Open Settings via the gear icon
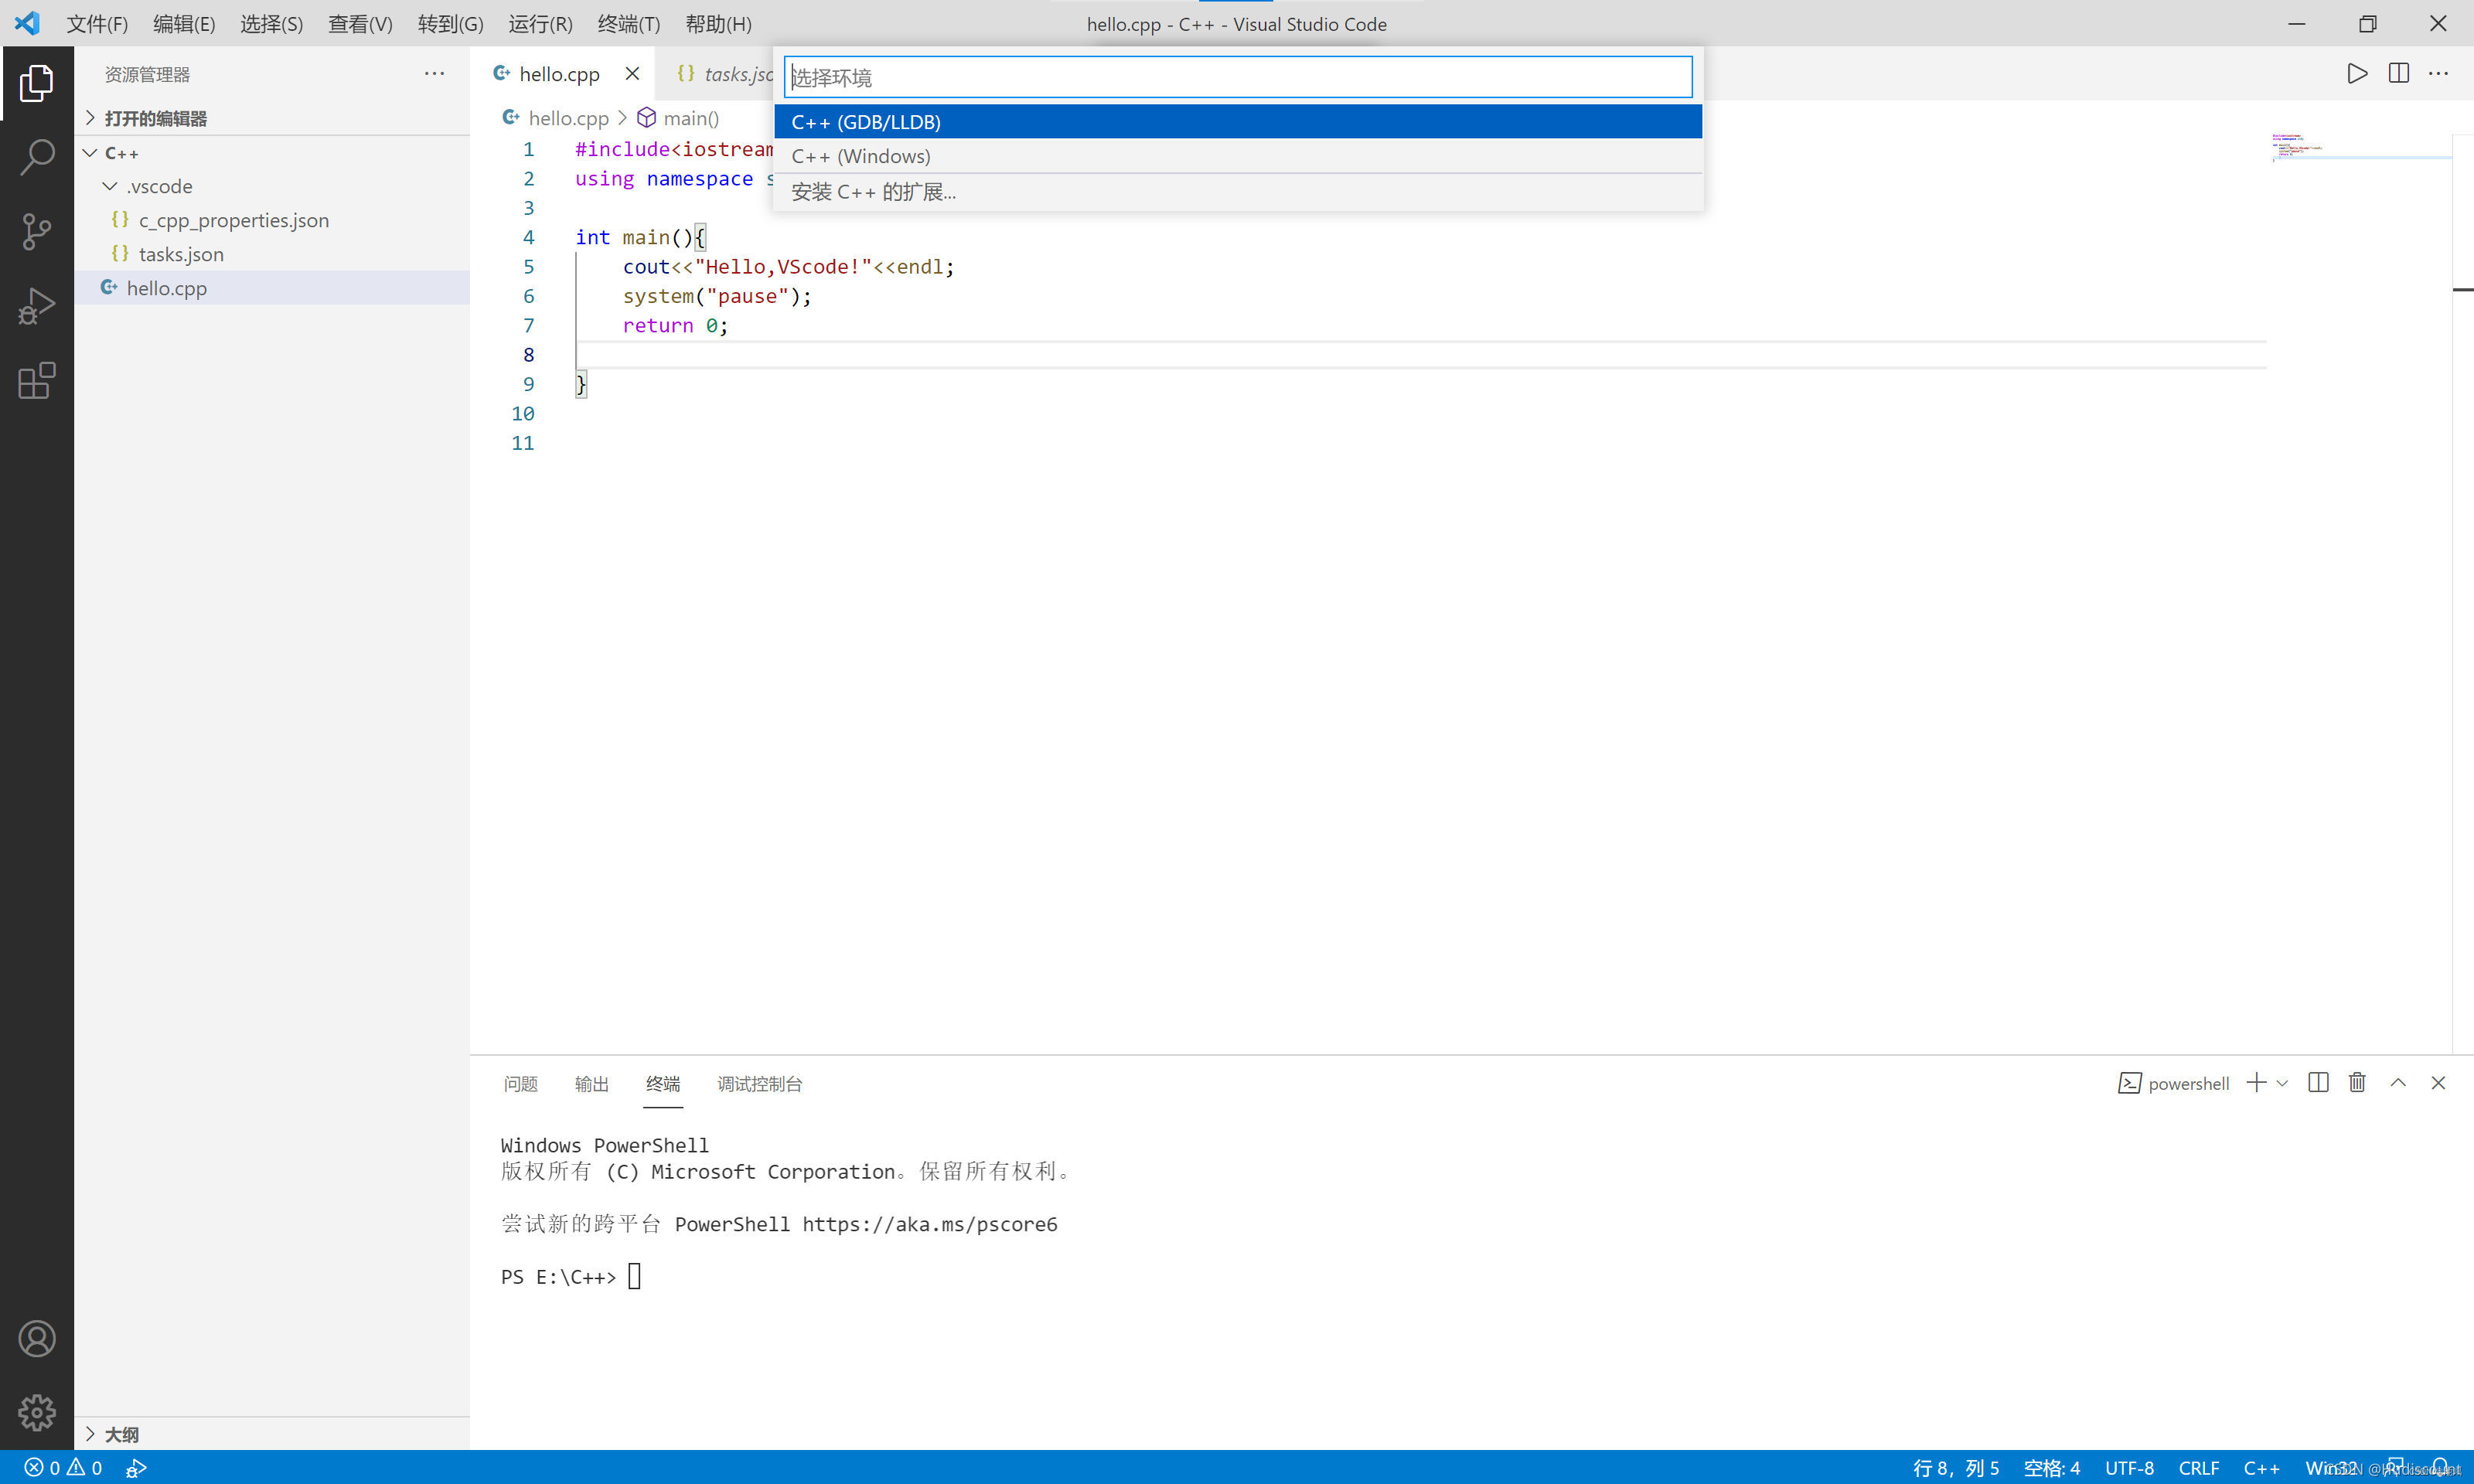 pos(37,1412)
